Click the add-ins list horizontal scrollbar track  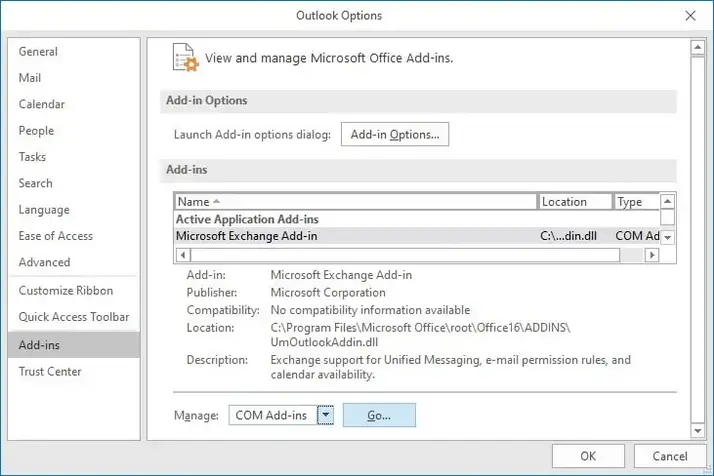pyautogui.click(x=632, y=255)
